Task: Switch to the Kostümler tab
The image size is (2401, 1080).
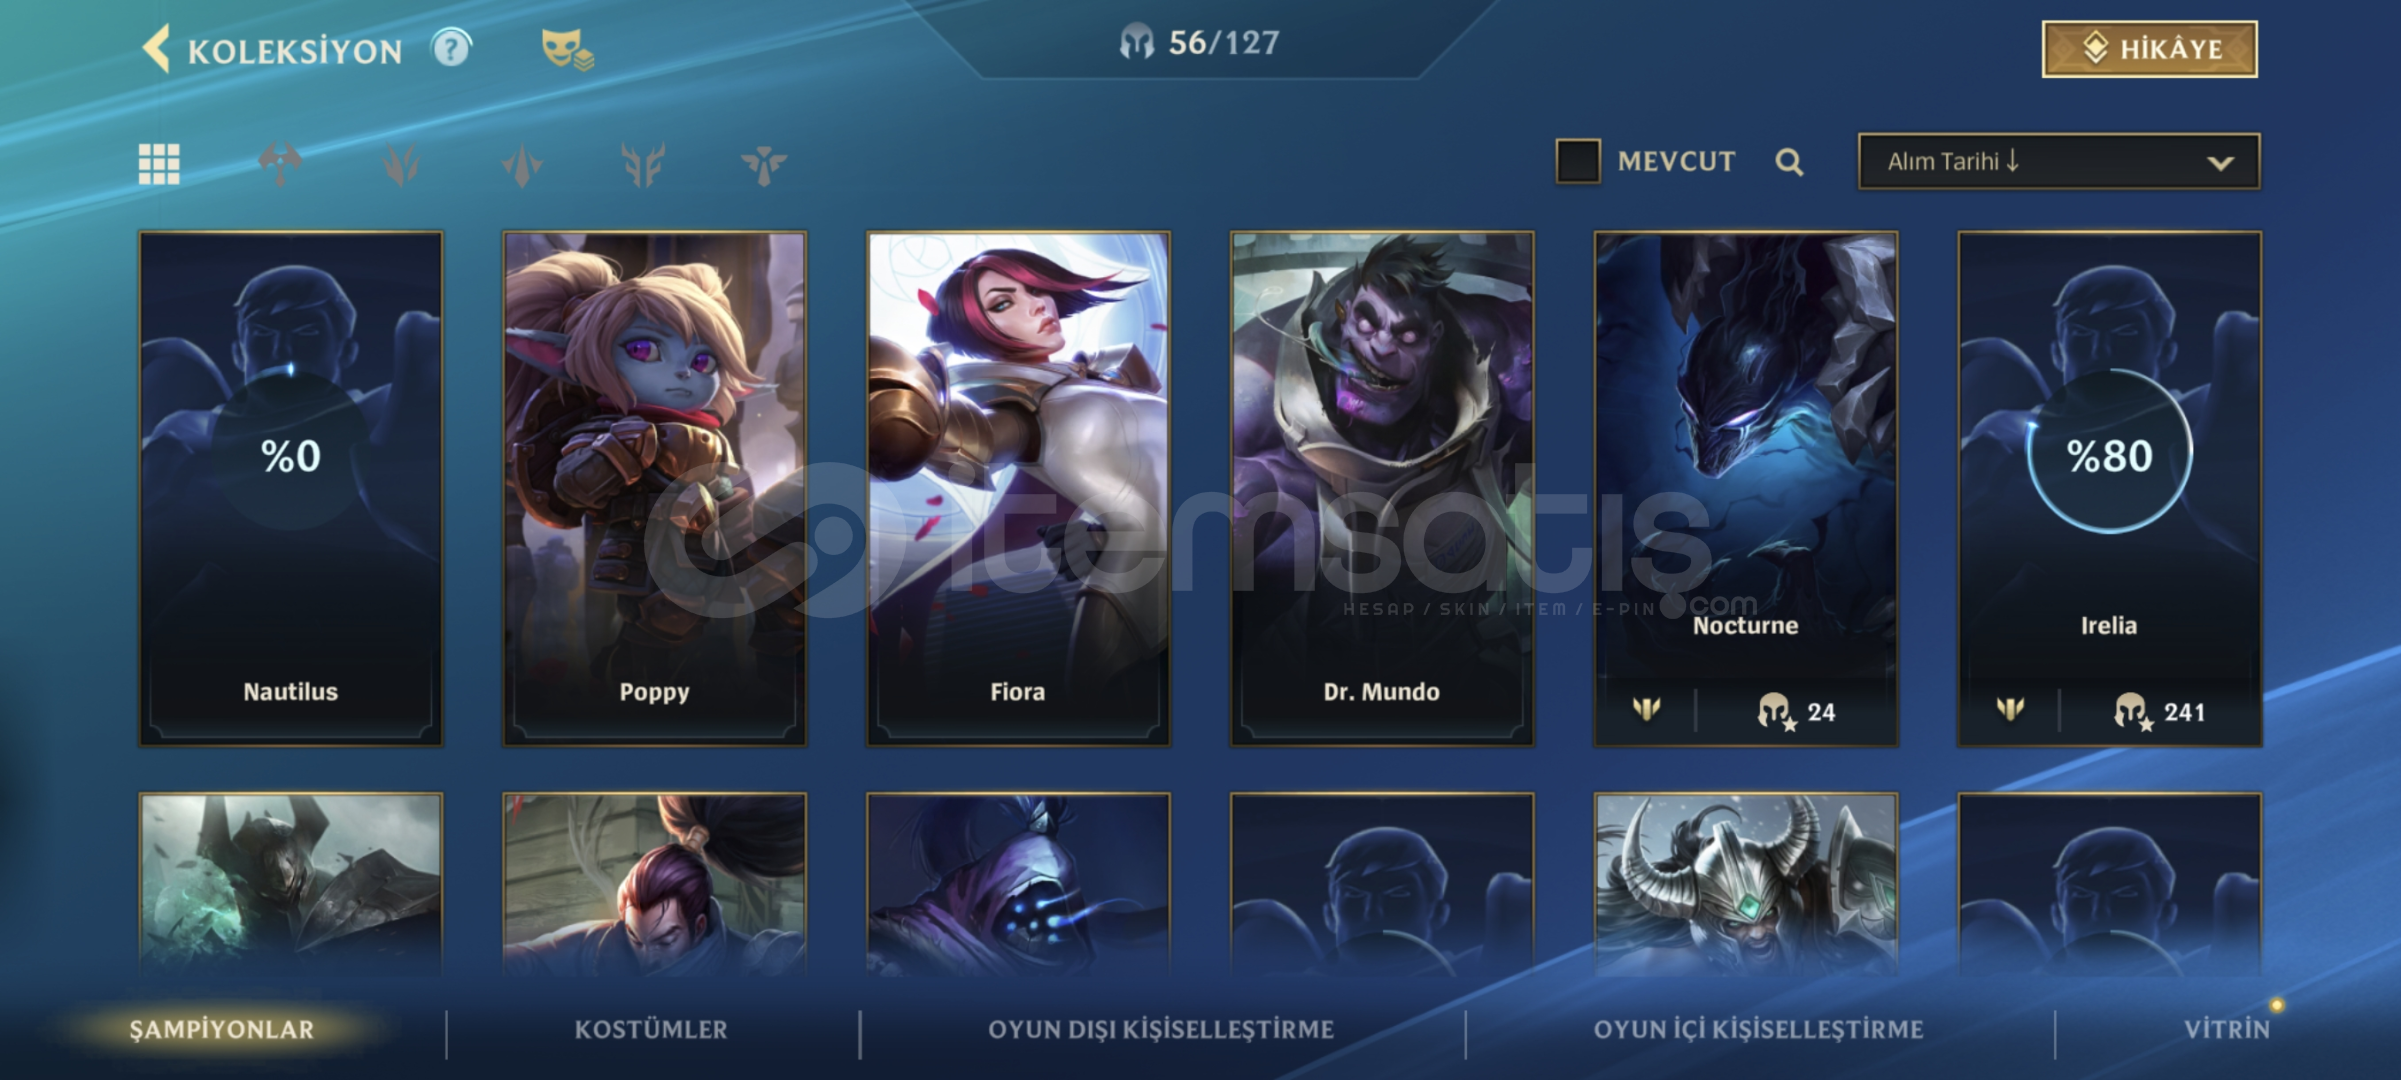Action: [651, 1029]
